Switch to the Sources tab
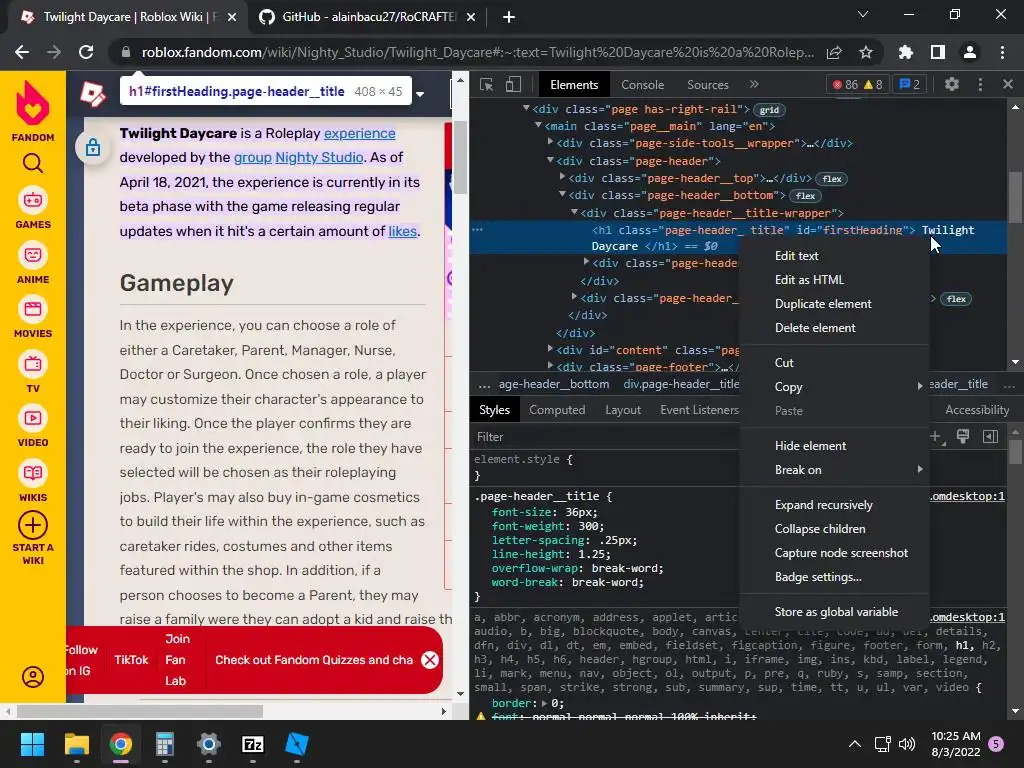Viewport: 1024px width, 768px height. click(707, 85)
